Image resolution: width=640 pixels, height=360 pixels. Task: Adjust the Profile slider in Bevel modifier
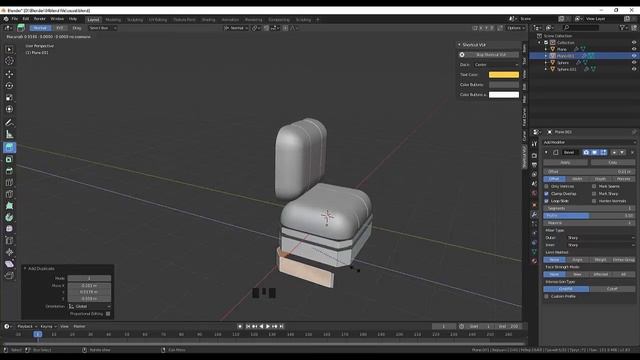tap(589, 216)
